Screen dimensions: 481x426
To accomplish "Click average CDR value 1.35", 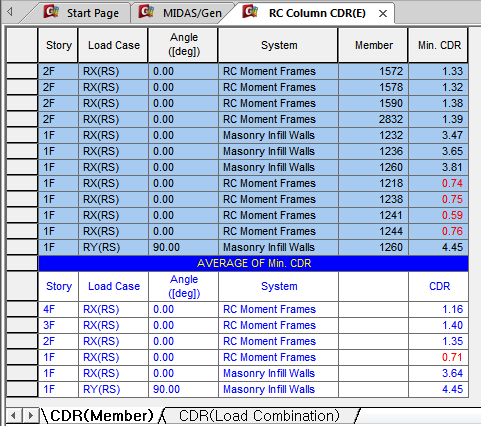I will point(439,341).
